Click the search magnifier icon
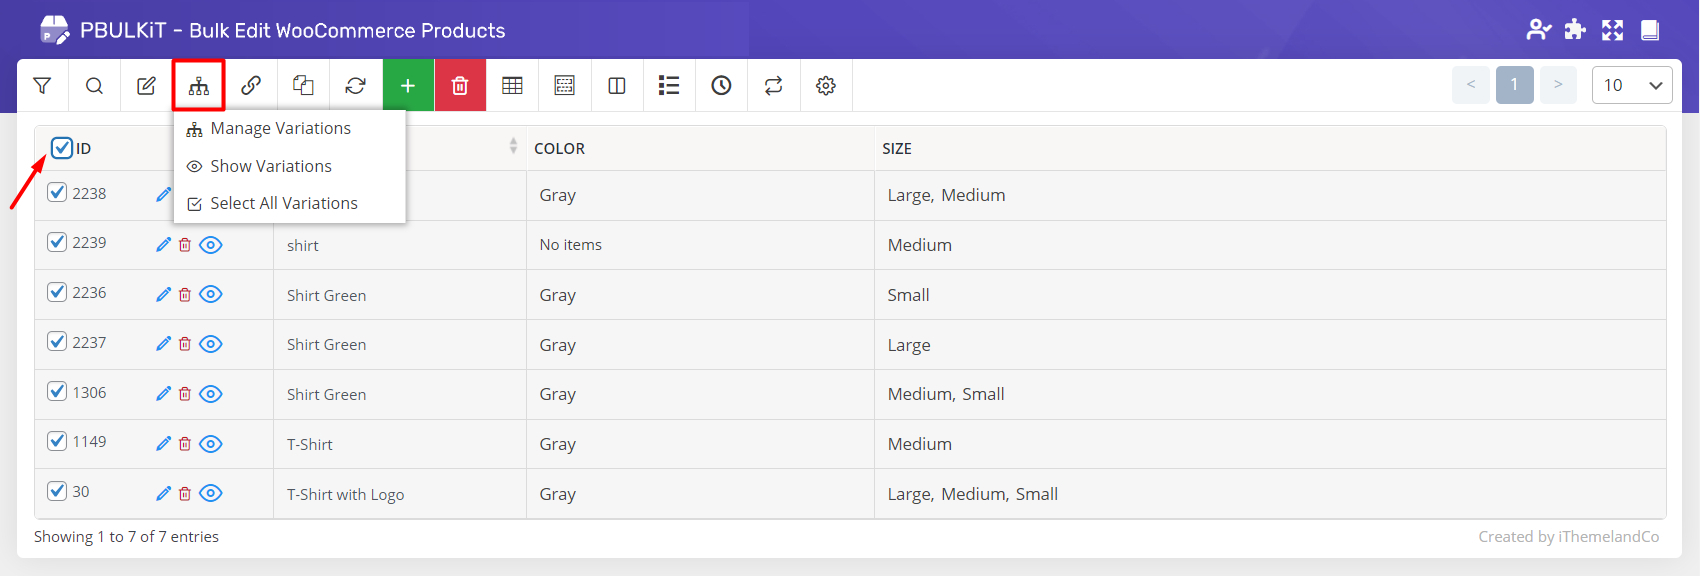1700x576 pixels. tap(94, 86)
